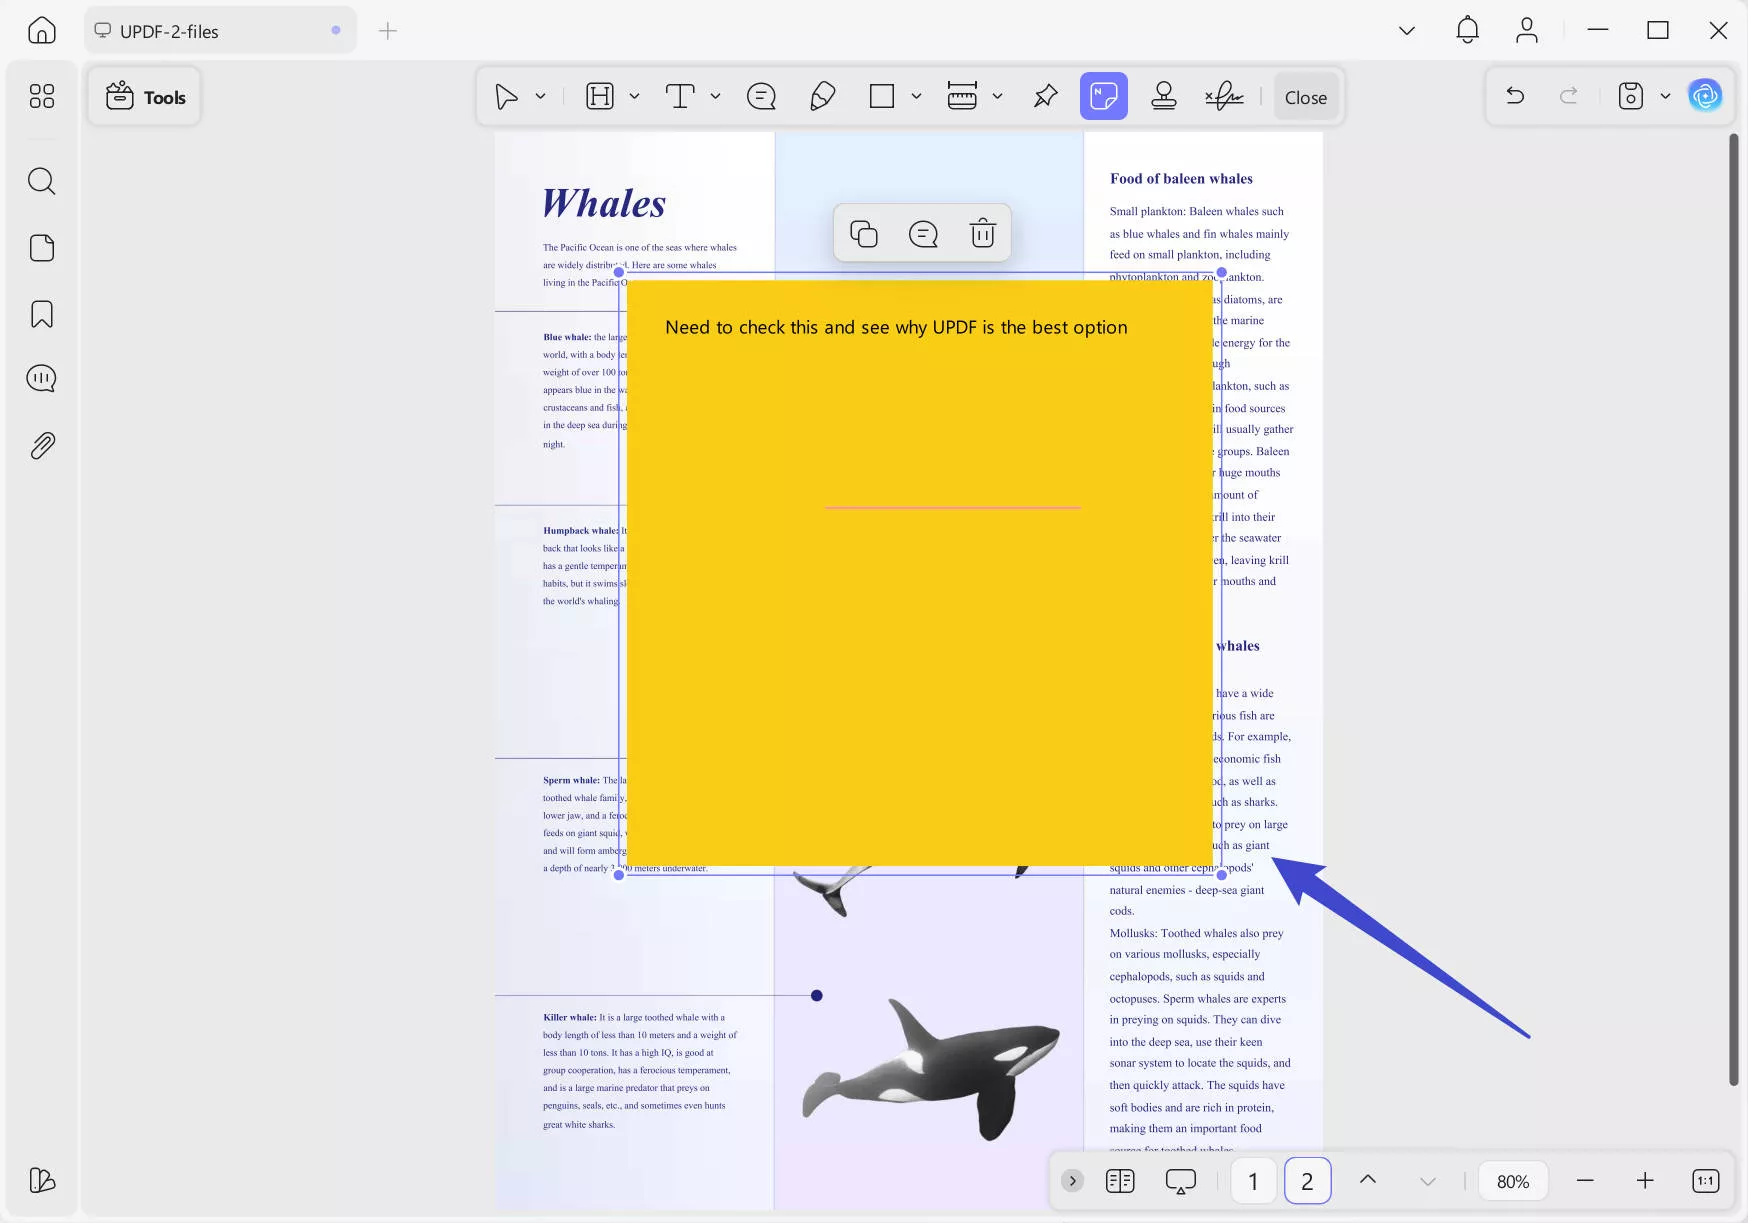
Task: Select the Text comment tool
Action: (681, 96)
